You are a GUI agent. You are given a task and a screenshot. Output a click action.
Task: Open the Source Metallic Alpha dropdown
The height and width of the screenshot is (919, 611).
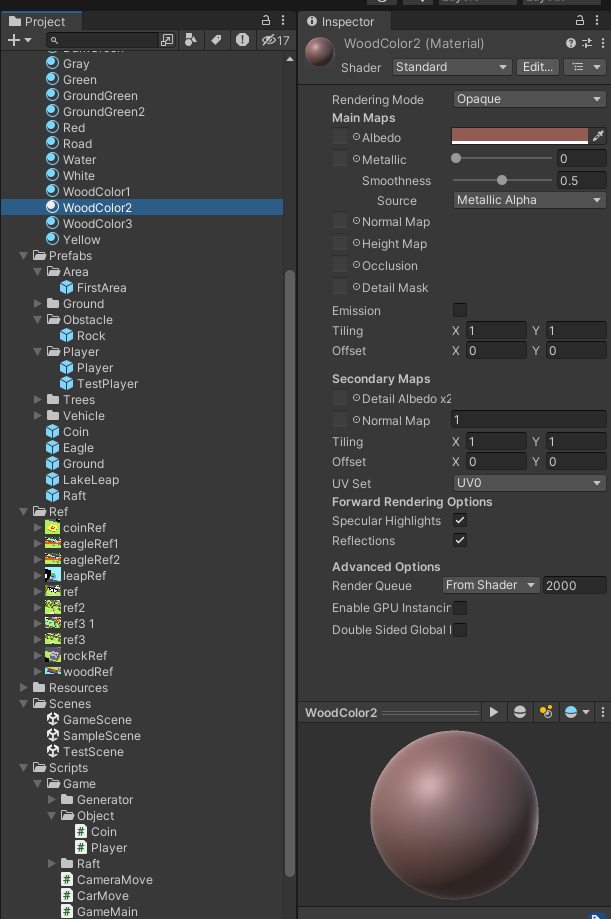[x=529, y=200]
